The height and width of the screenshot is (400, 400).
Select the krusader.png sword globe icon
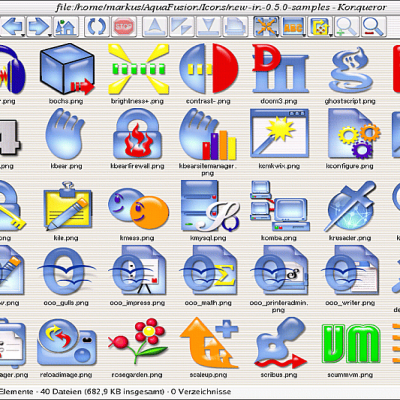coord(350,206)
